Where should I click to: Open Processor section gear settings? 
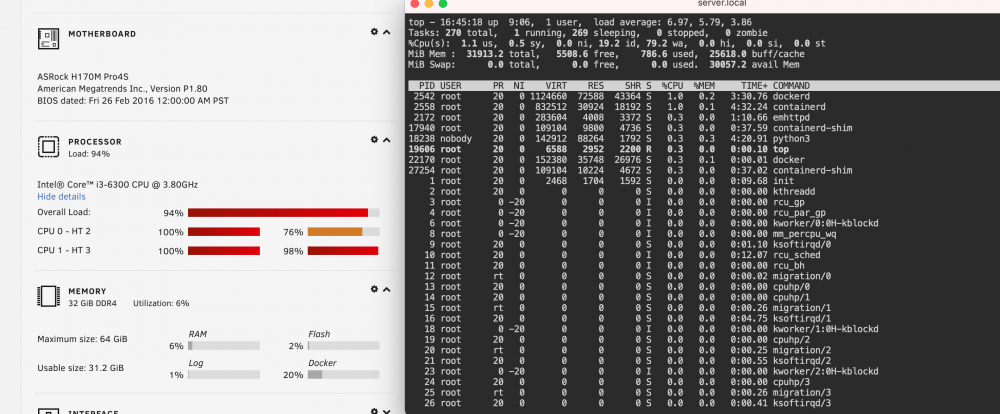tap(374, 140)
